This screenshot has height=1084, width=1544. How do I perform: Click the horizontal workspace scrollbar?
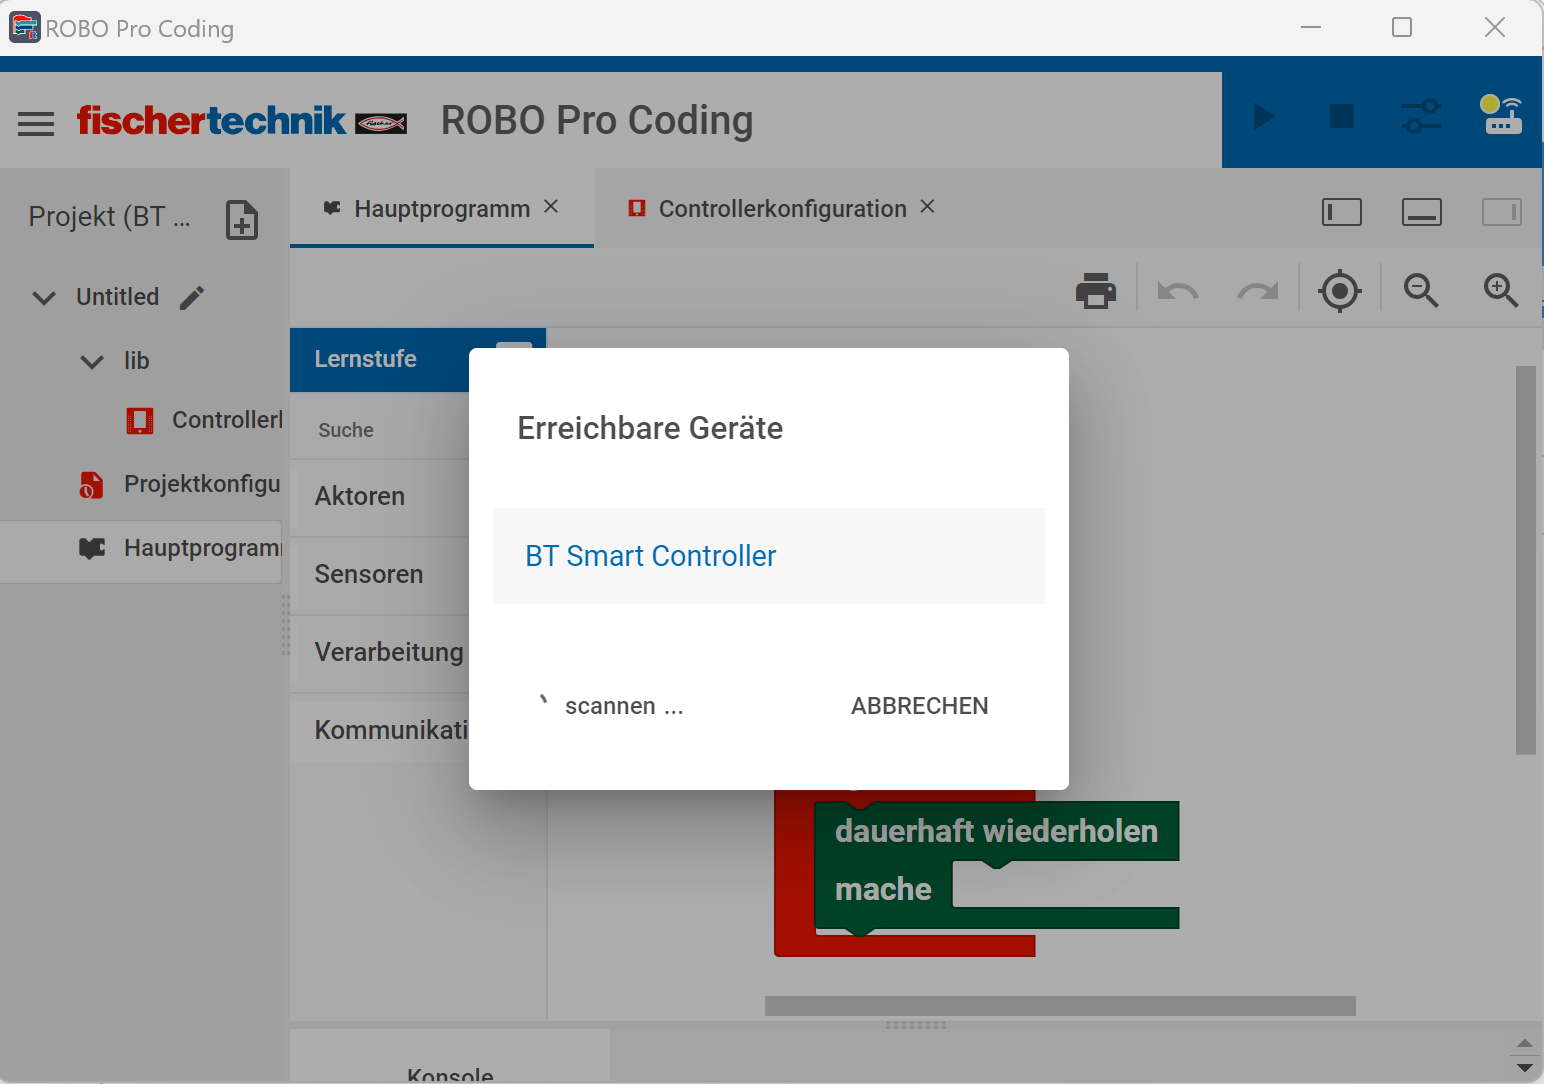point(1060,1006)
